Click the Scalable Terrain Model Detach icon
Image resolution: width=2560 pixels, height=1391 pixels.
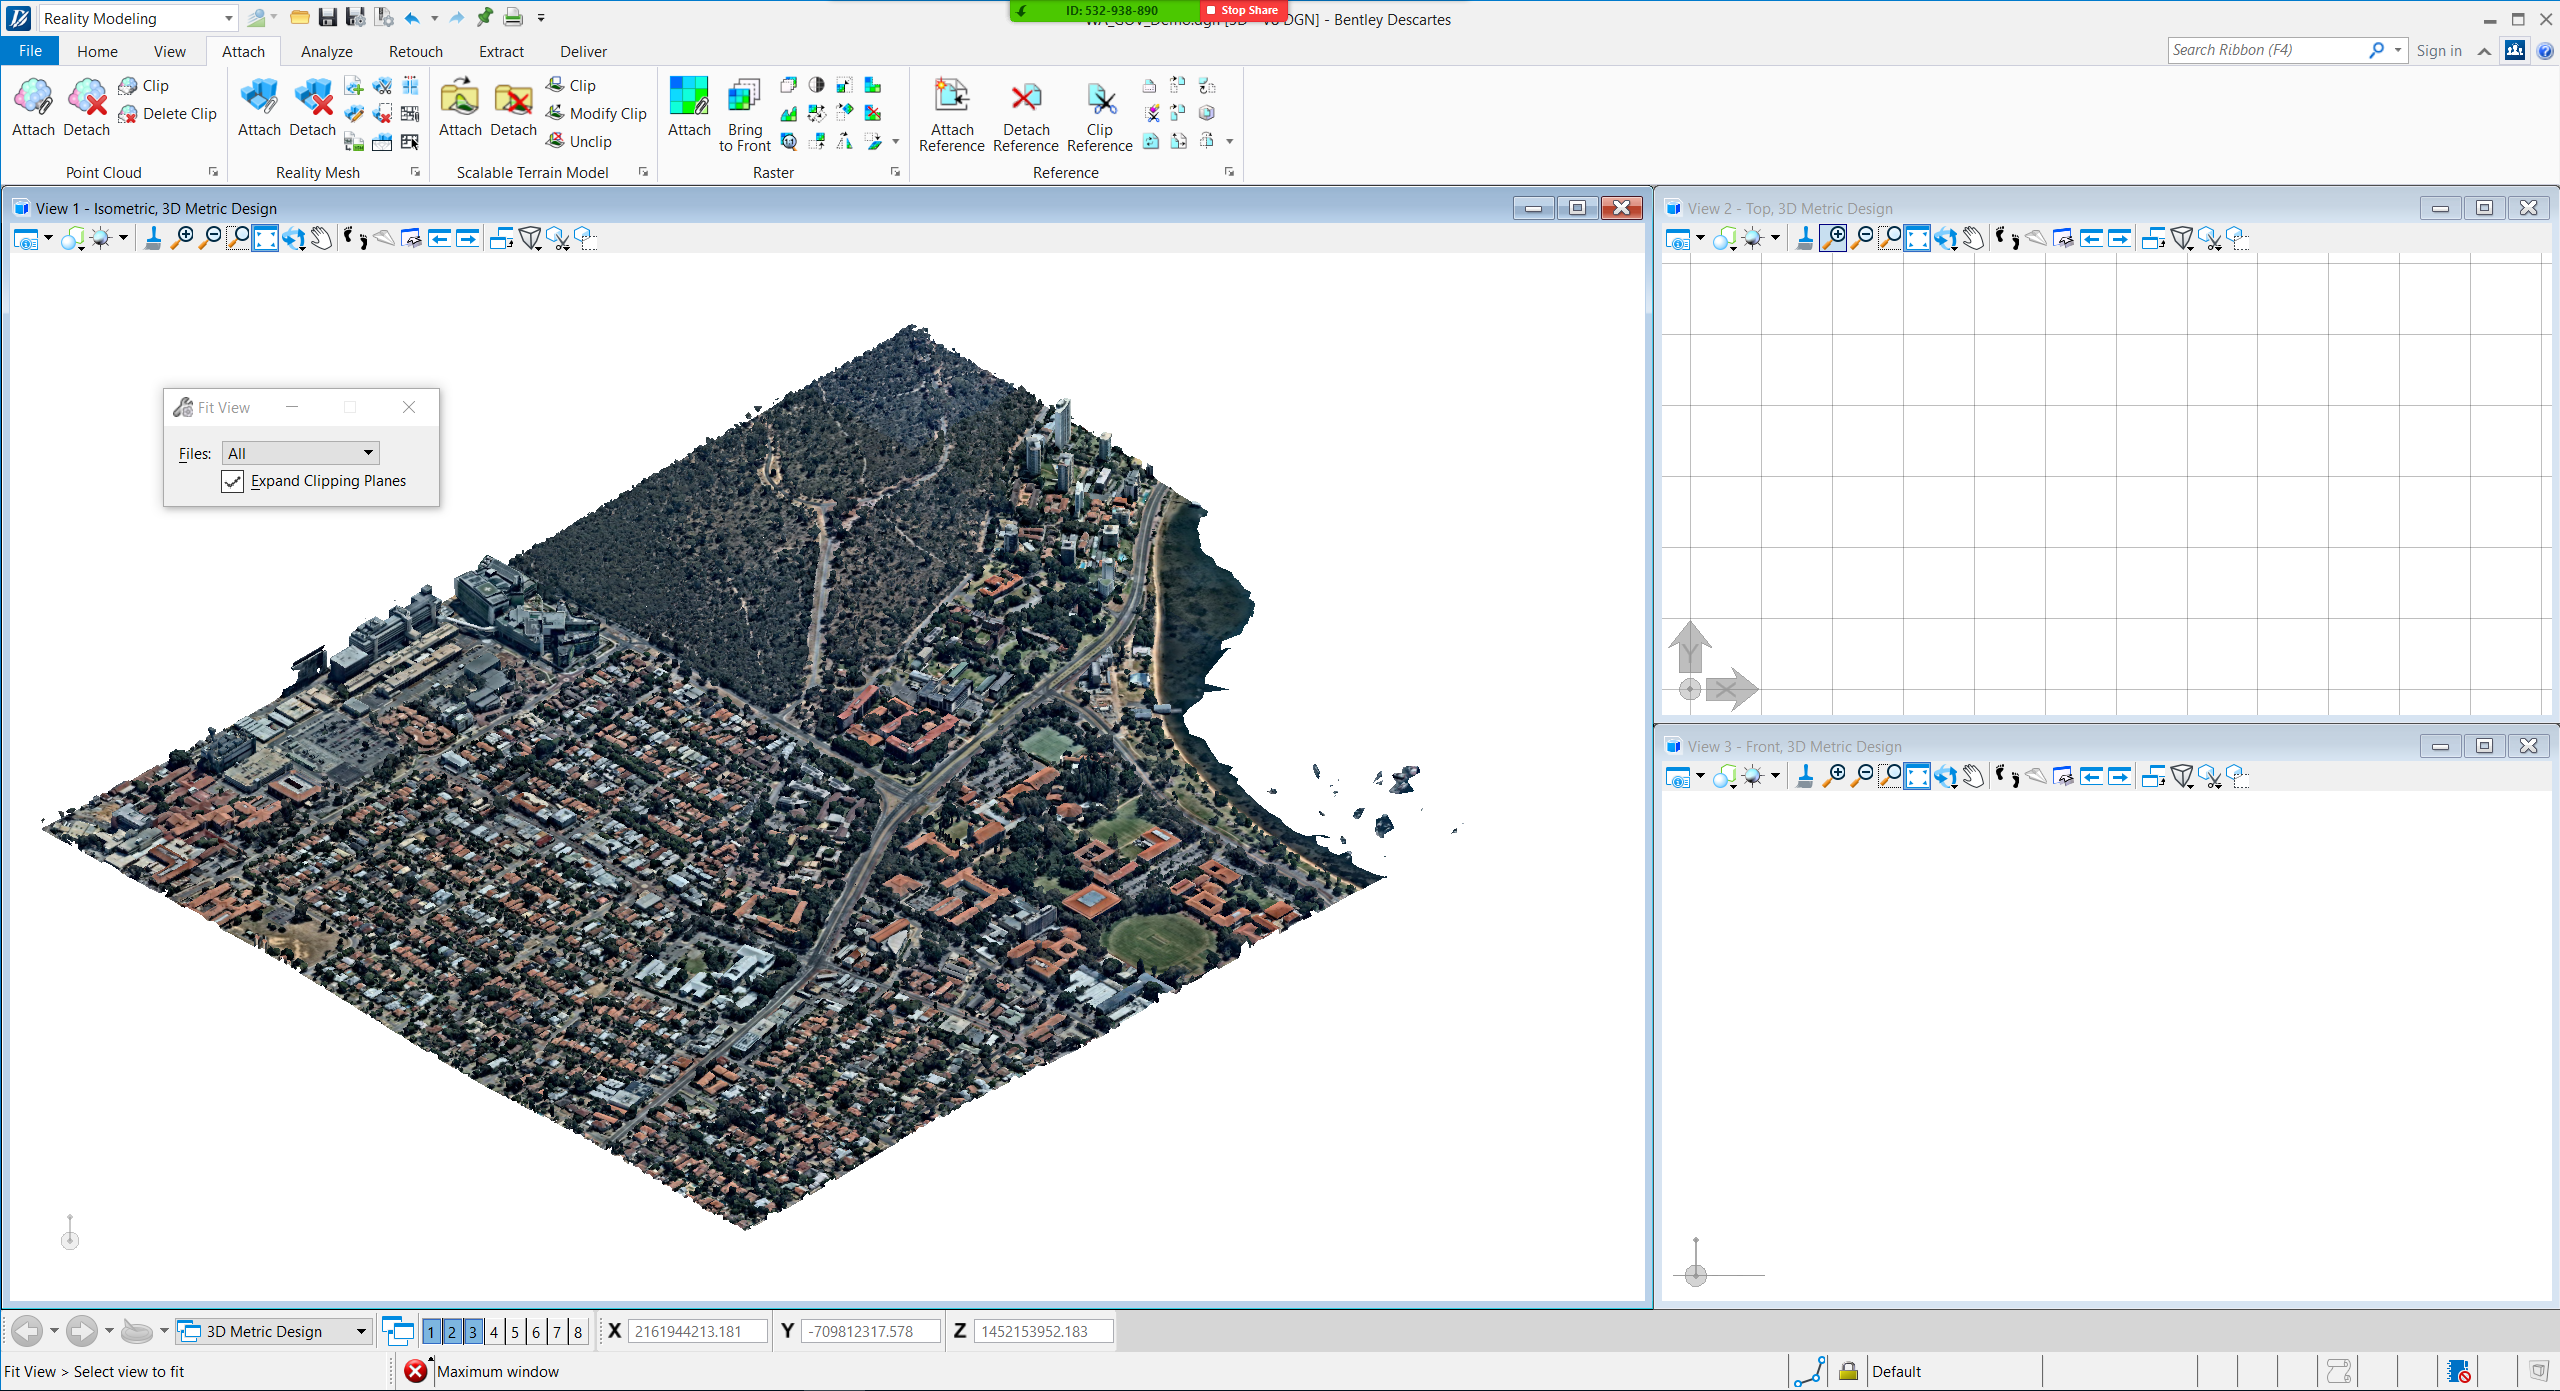pyautogui.click(x=514, y=97)
